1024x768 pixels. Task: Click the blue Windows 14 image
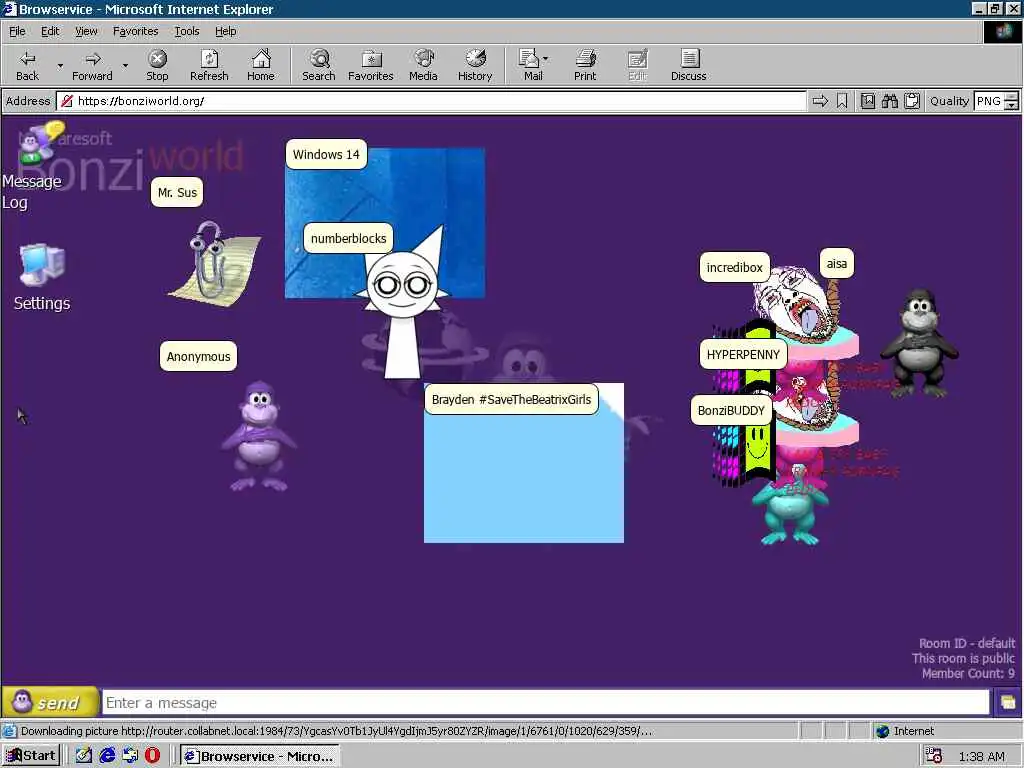pyautogui.click(x=418, y=196)
